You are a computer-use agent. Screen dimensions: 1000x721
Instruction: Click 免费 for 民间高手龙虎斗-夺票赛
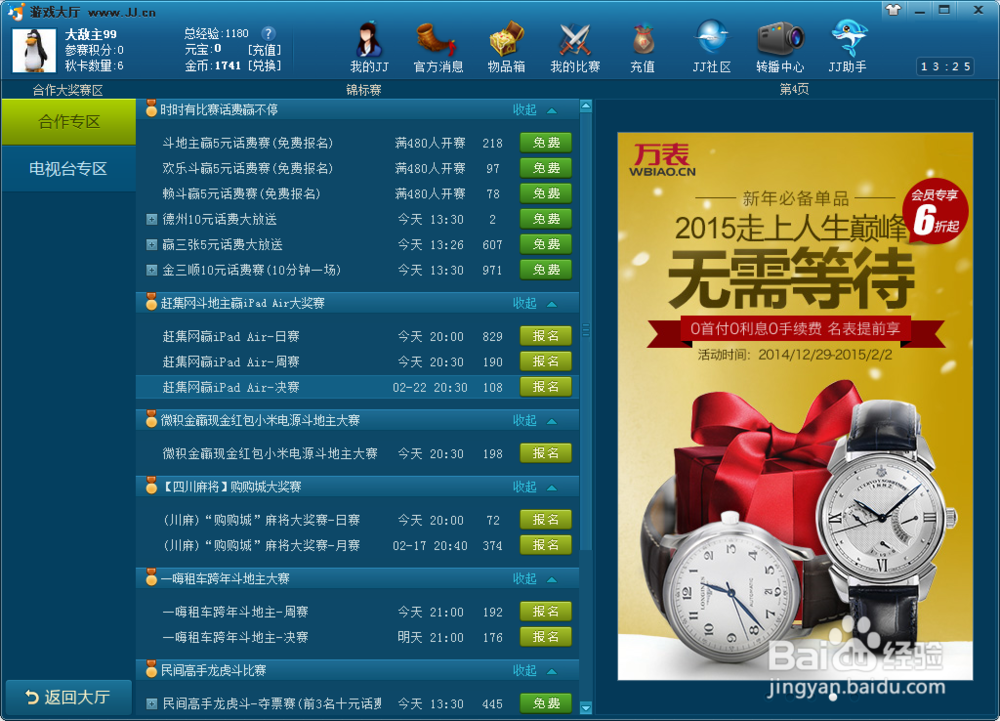click(546, 703)
